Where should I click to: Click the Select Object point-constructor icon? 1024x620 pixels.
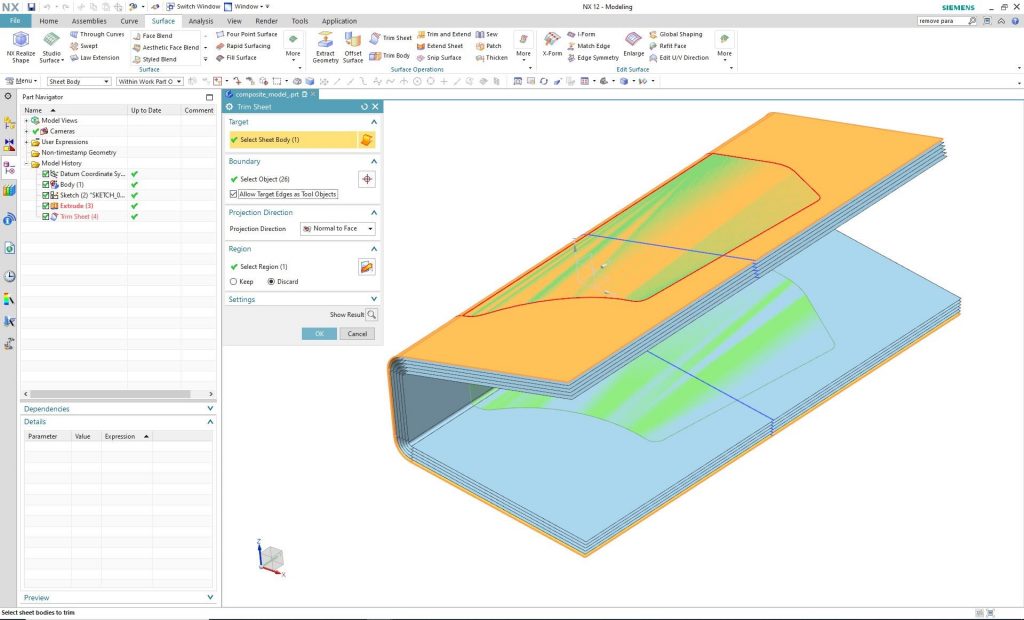click(x=367, y=179)
